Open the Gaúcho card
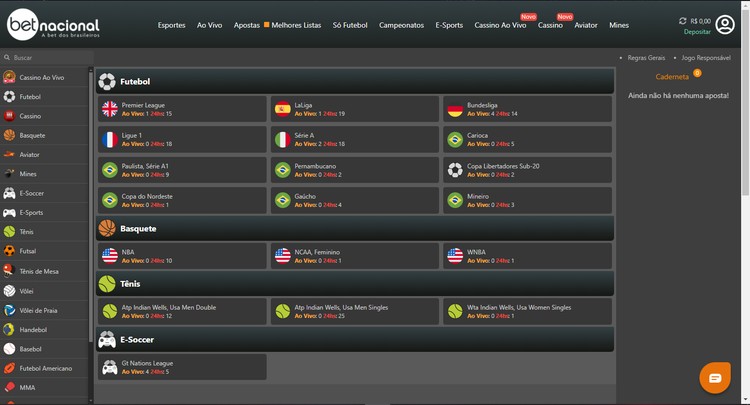 click(x=355, y=200)
